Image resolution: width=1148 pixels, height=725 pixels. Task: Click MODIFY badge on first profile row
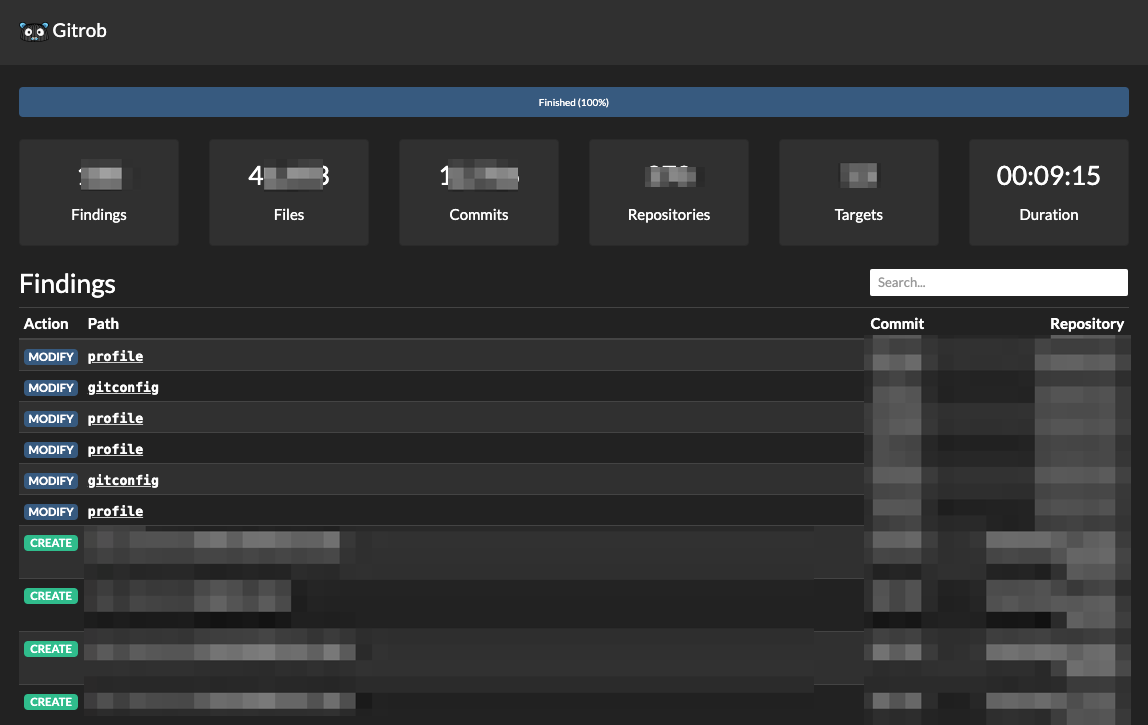coord(51,357)
